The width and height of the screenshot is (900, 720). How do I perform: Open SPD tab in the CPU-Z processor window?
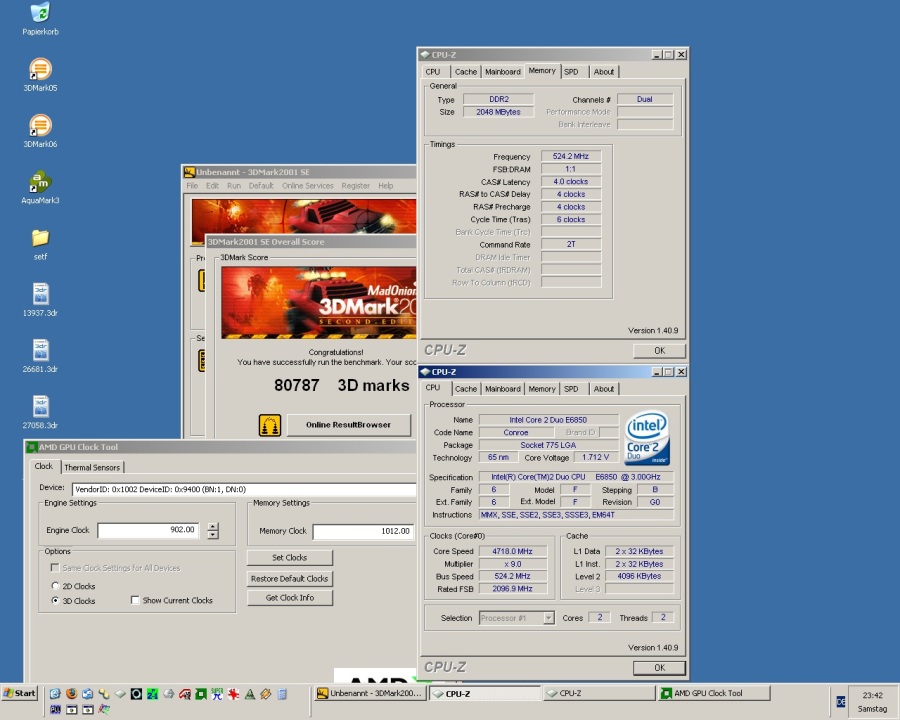point(571,389)
